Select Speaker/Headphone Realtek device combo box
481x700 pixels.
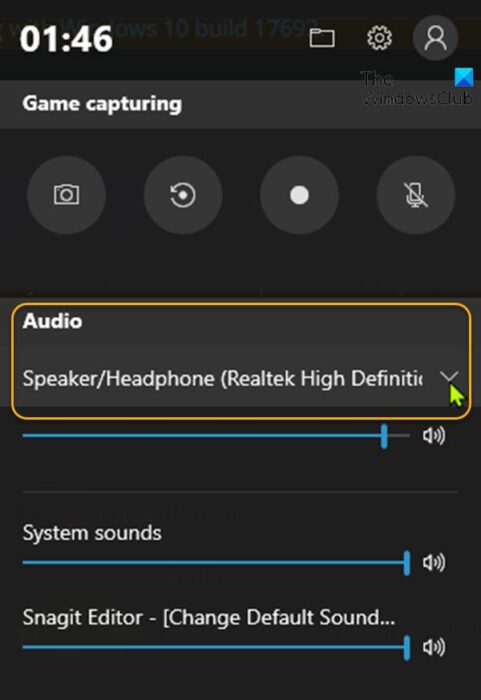click(x=241, y=379)
